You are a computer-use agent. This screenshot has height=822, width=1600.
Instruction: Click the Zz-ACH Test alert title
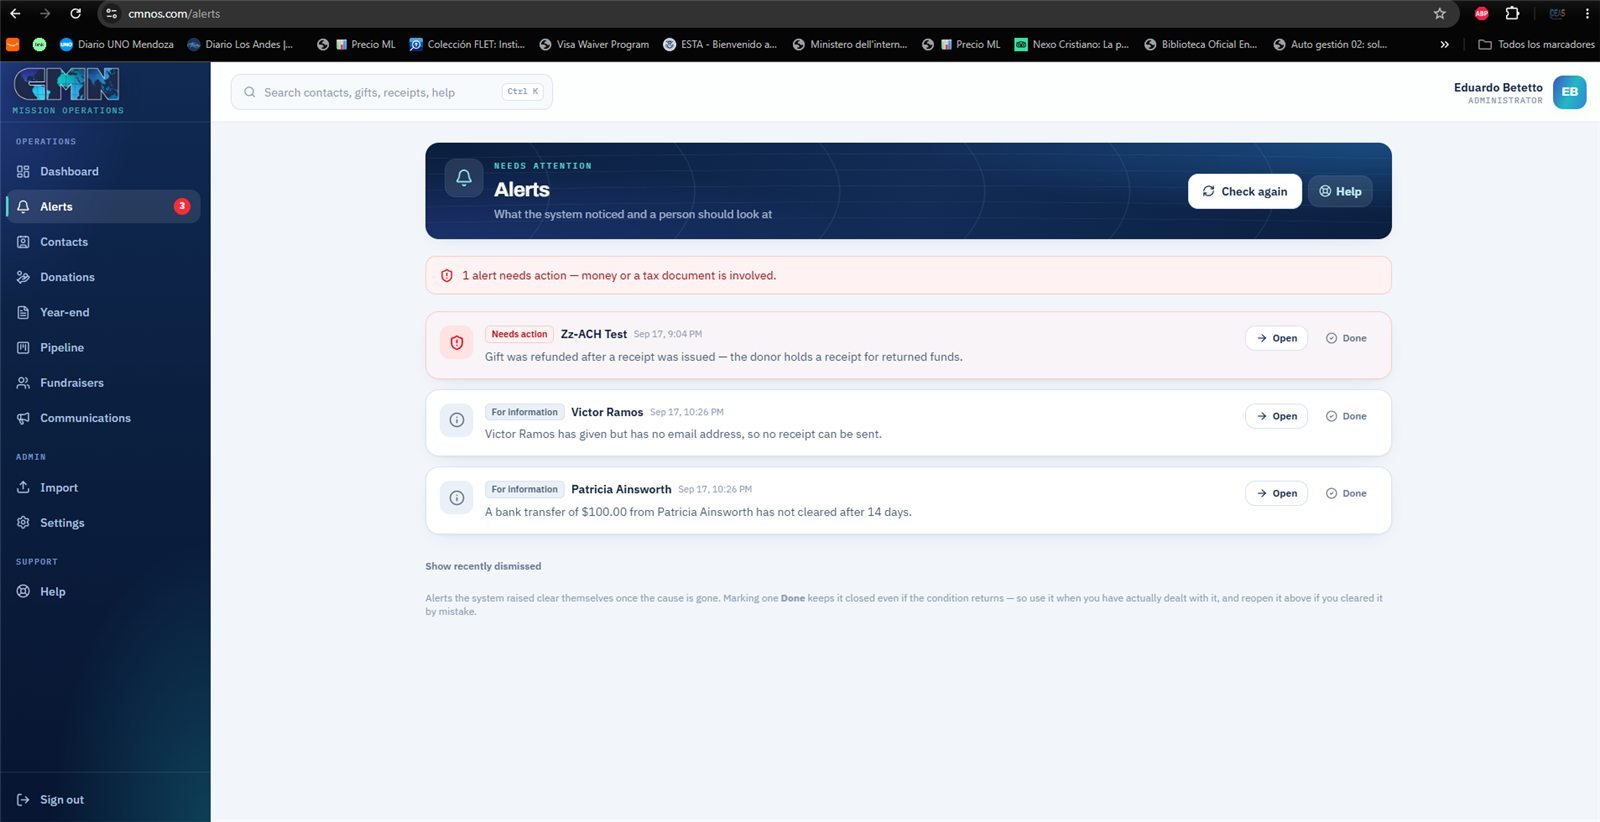point(594,334)
